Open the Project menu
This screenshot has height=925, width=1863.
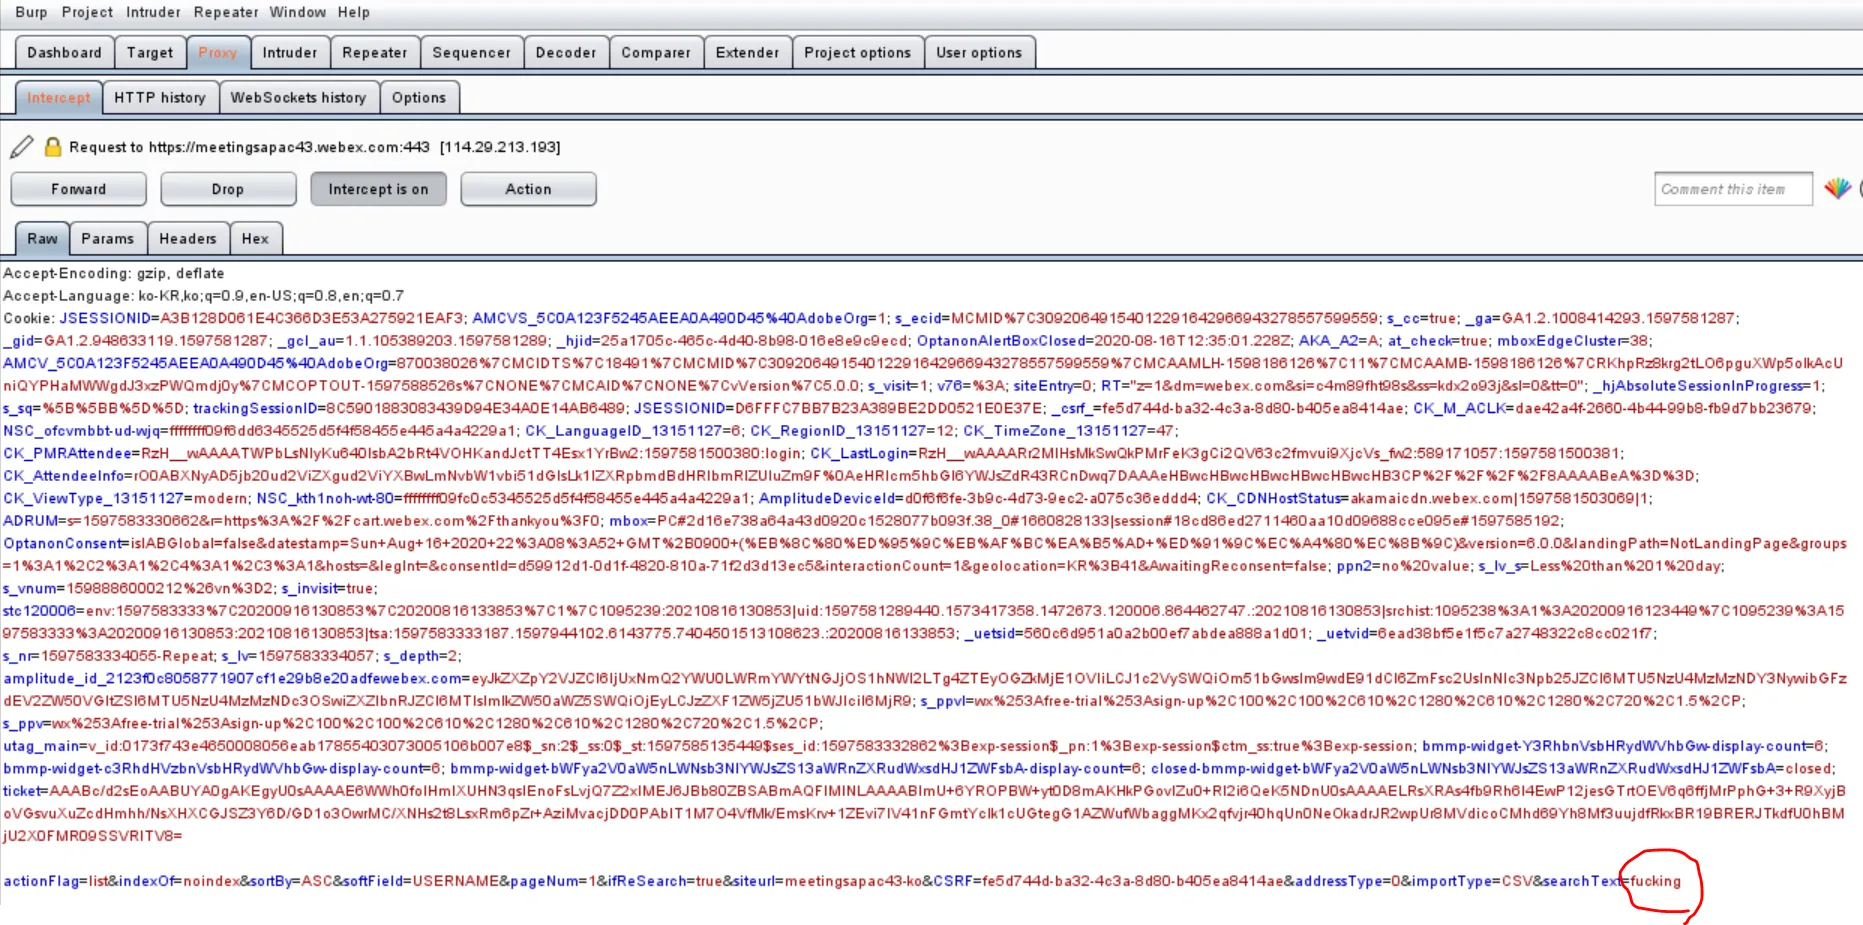coord(87,12)
